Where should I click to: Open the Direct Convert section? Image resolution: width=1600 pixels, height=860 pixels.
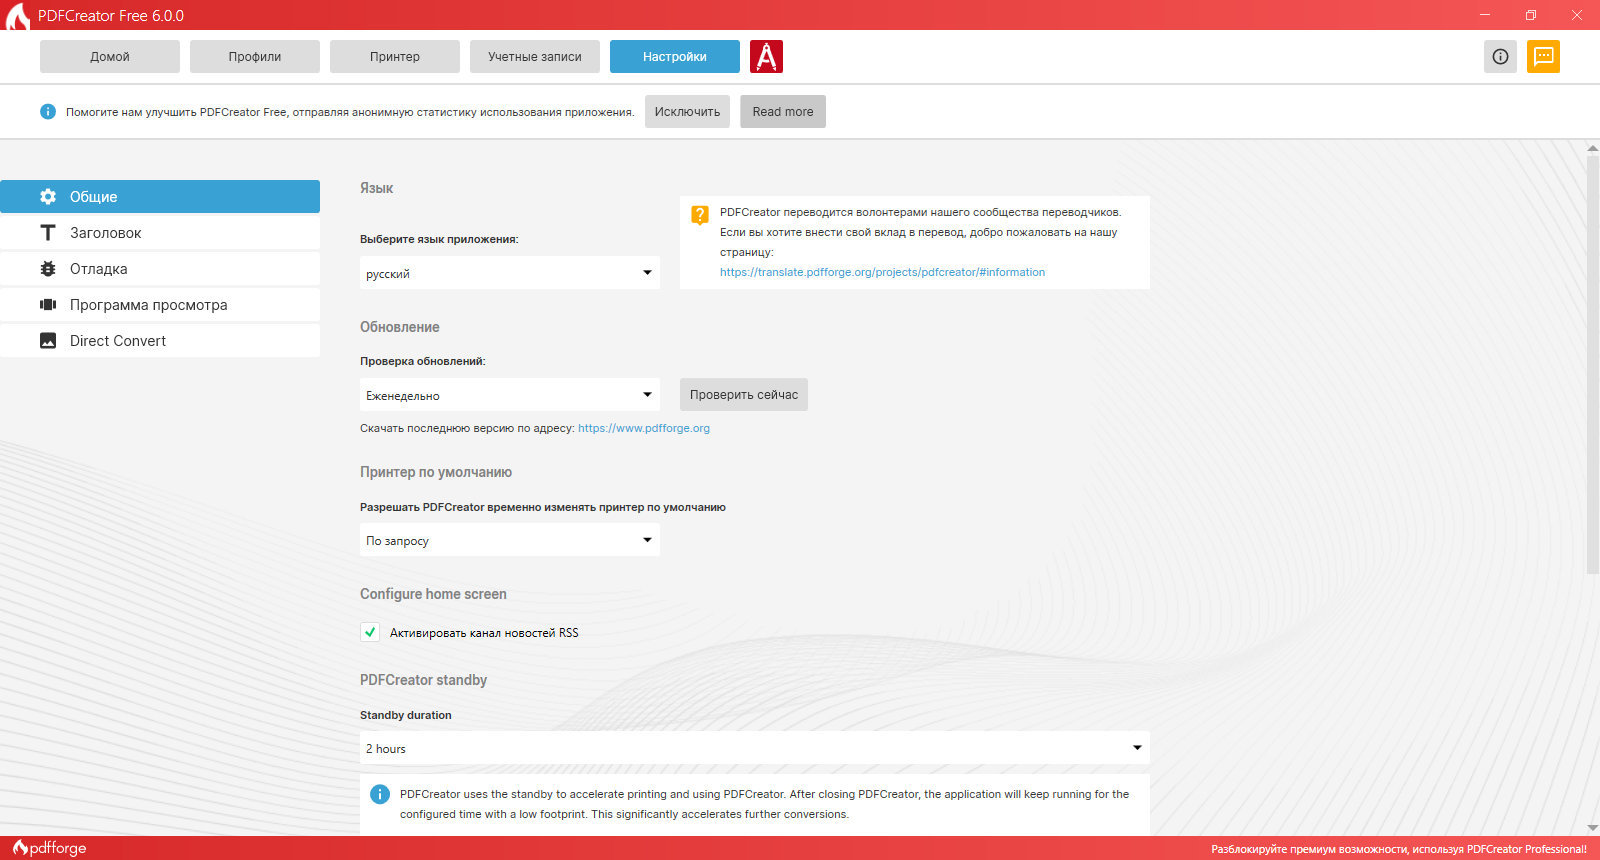160,340
